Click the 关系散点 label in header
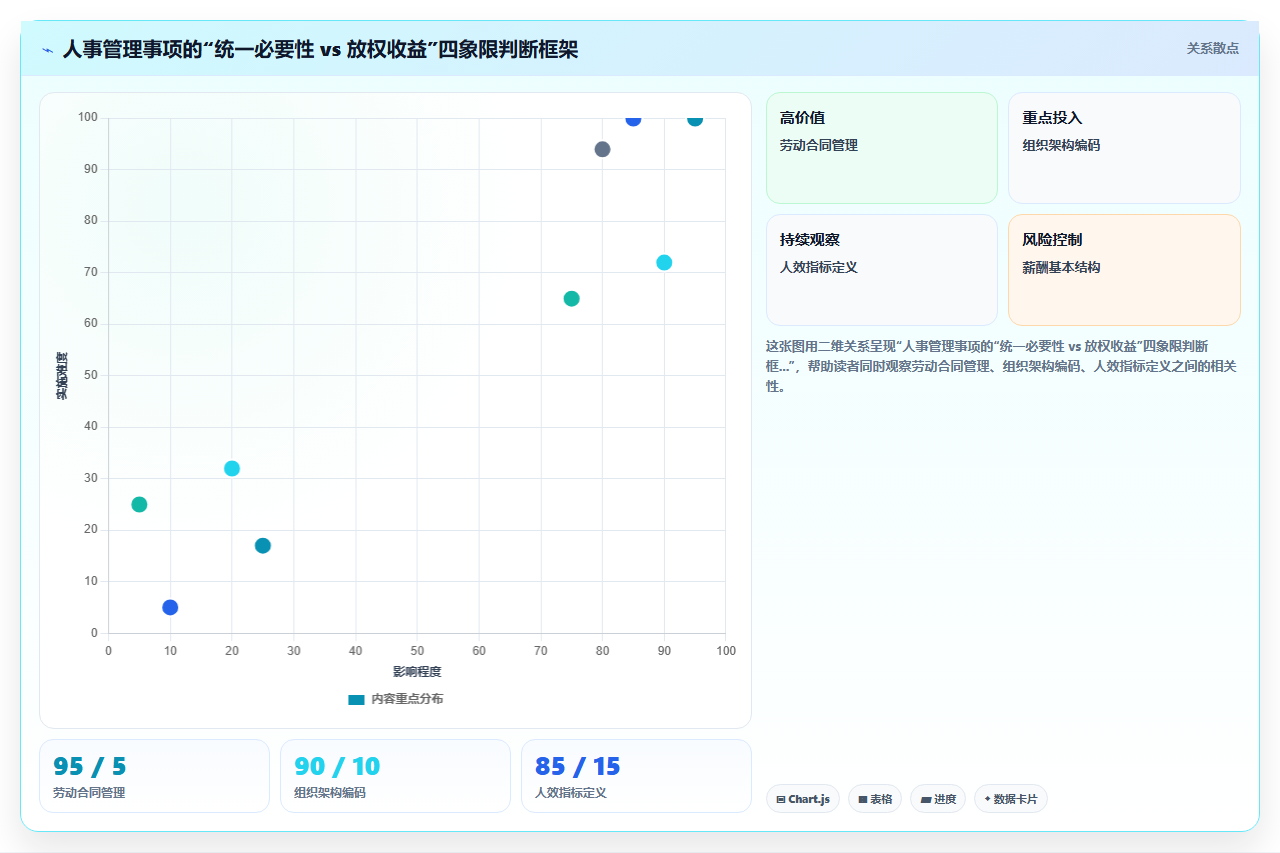Screen dimensions: 1280x853 click(1213, 48)
